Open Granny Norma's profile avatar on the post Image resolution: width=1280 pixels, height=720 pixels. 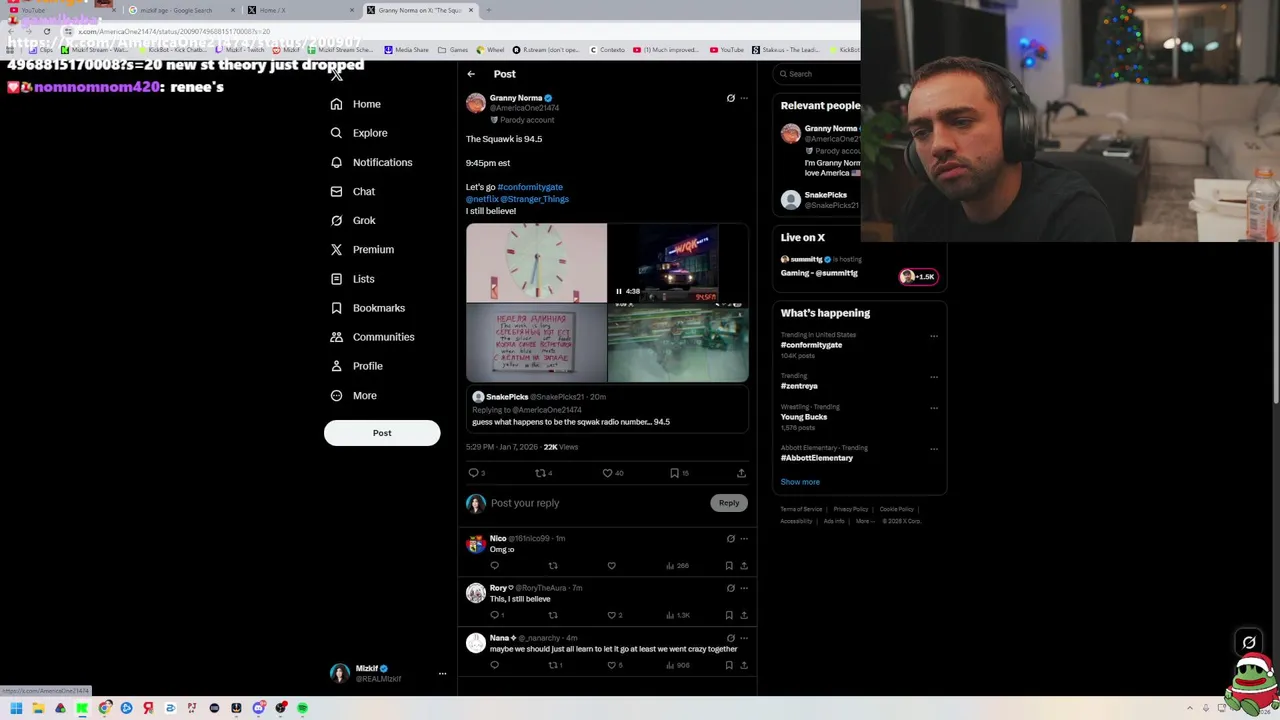click(x=476, y=103)
